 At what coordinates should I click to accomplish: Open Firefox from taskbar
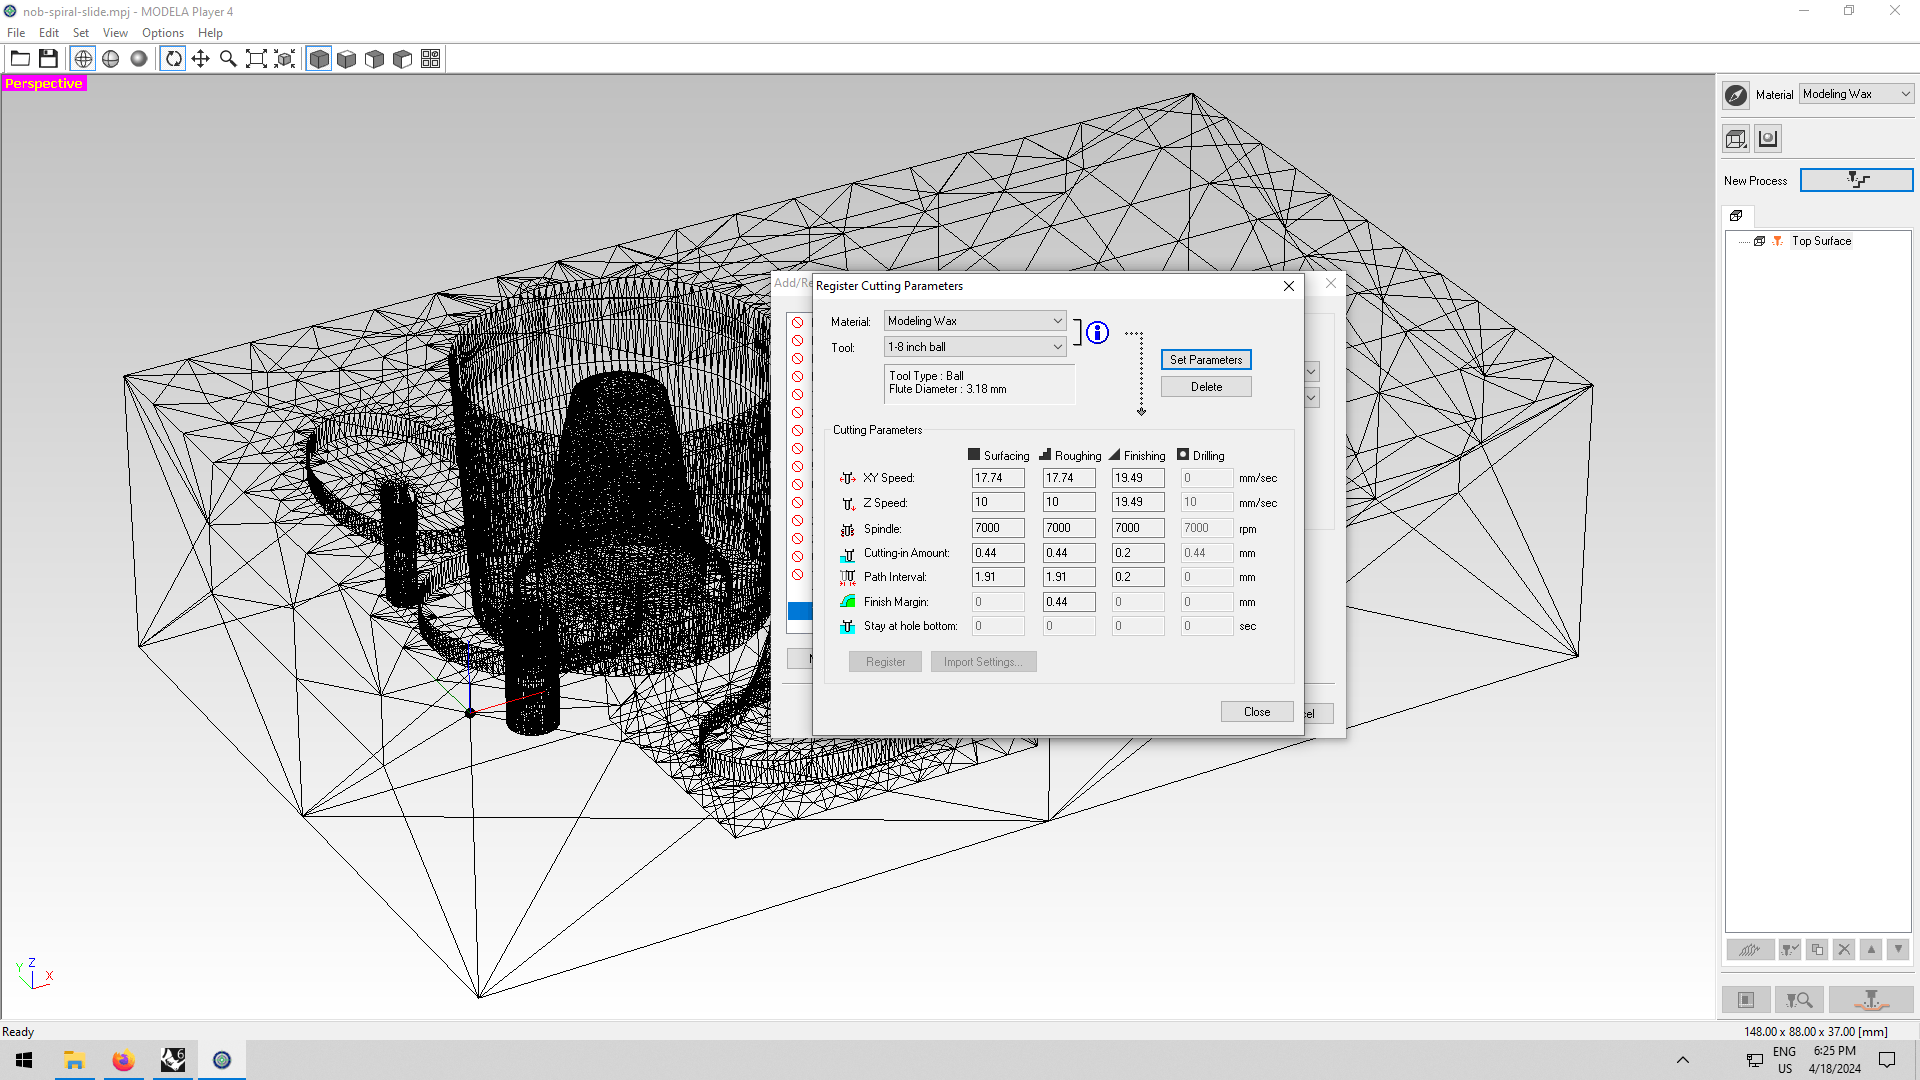tap(123, 1060)
